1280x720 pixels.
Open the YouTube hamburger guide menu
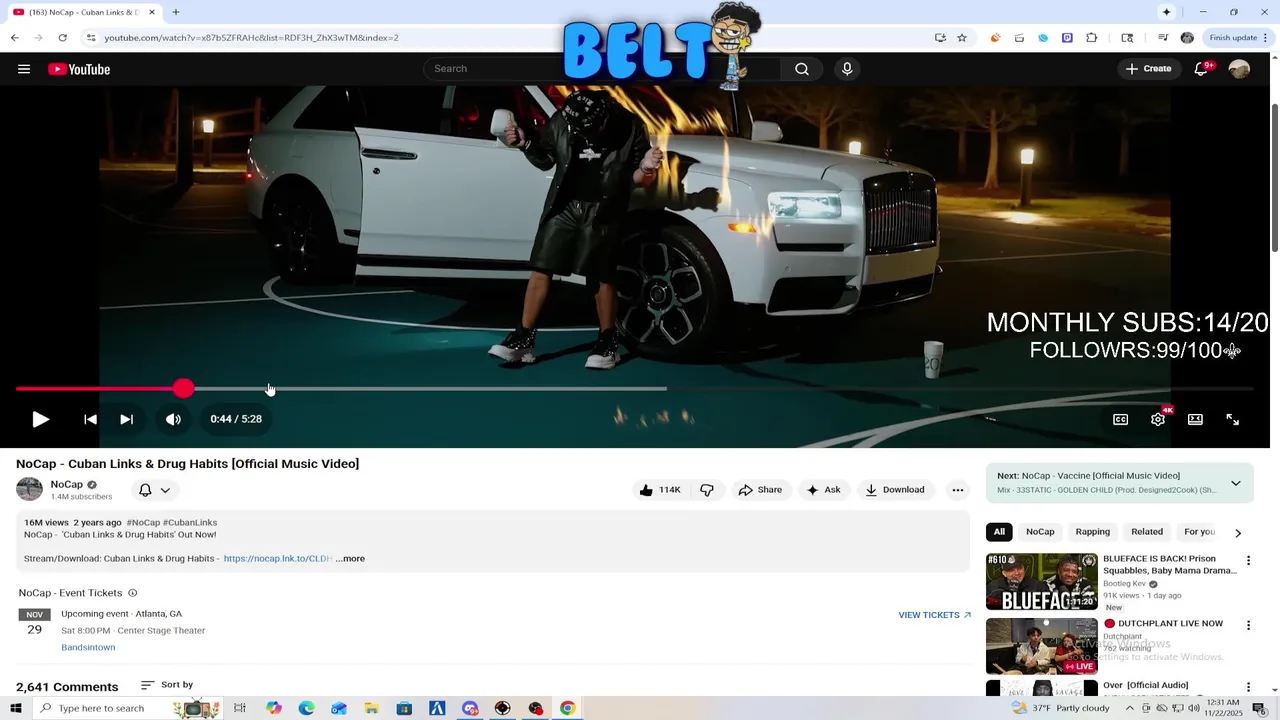click(24, 69)
